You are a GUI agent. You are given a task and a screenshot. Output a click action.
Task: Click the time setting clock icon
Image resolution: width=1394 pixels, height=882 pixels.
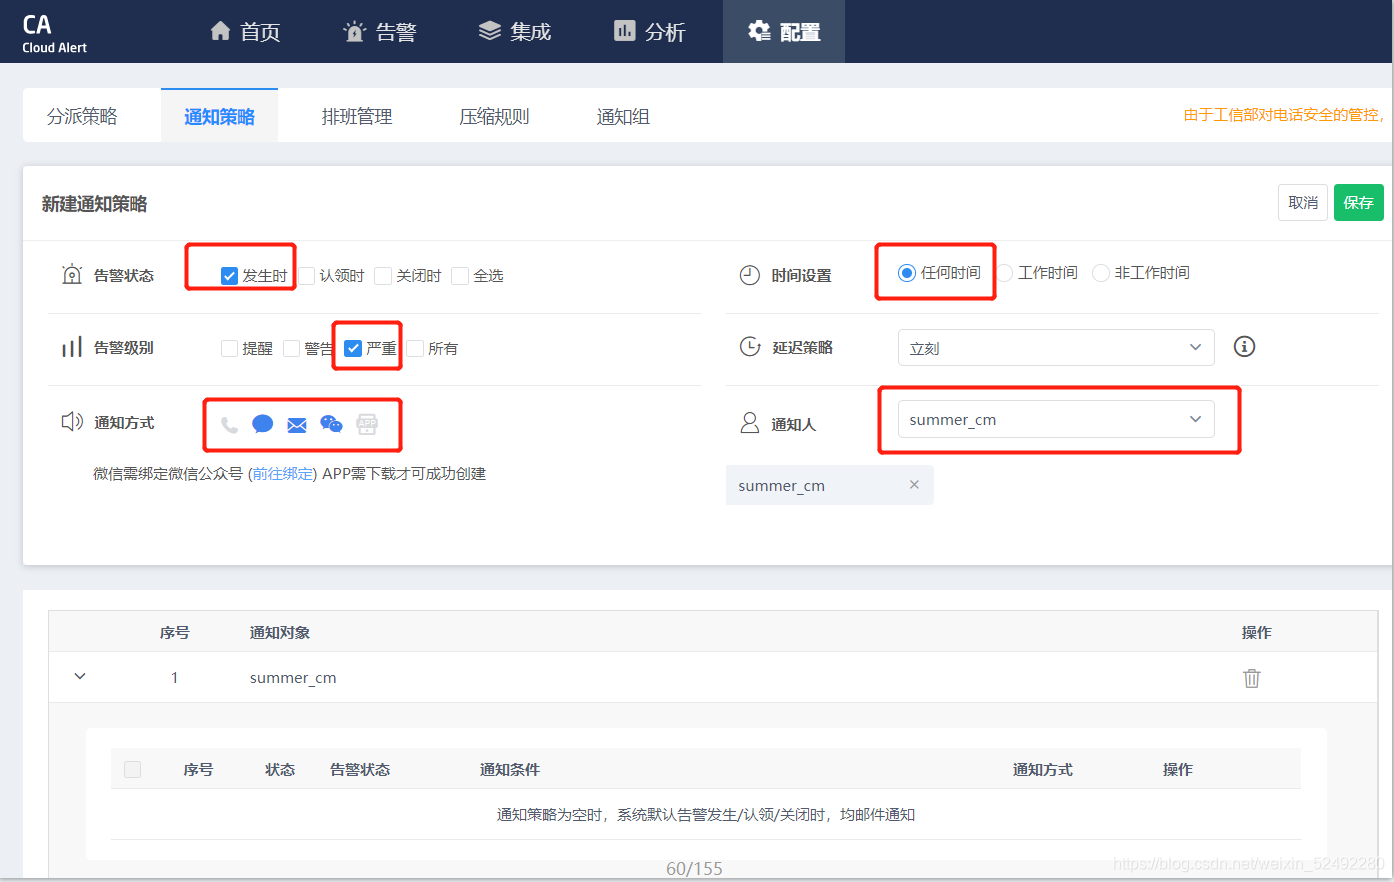[750, 275]
